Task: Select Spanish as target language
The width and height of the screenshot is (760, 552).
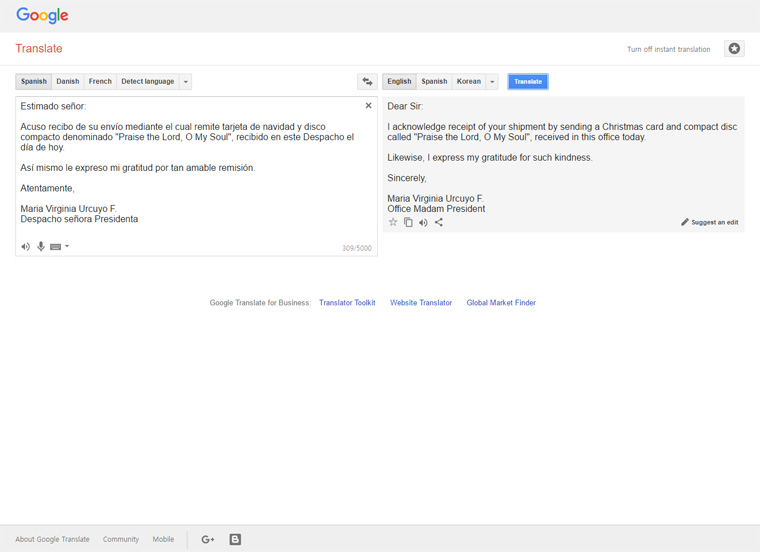Action: pos(434,81)
